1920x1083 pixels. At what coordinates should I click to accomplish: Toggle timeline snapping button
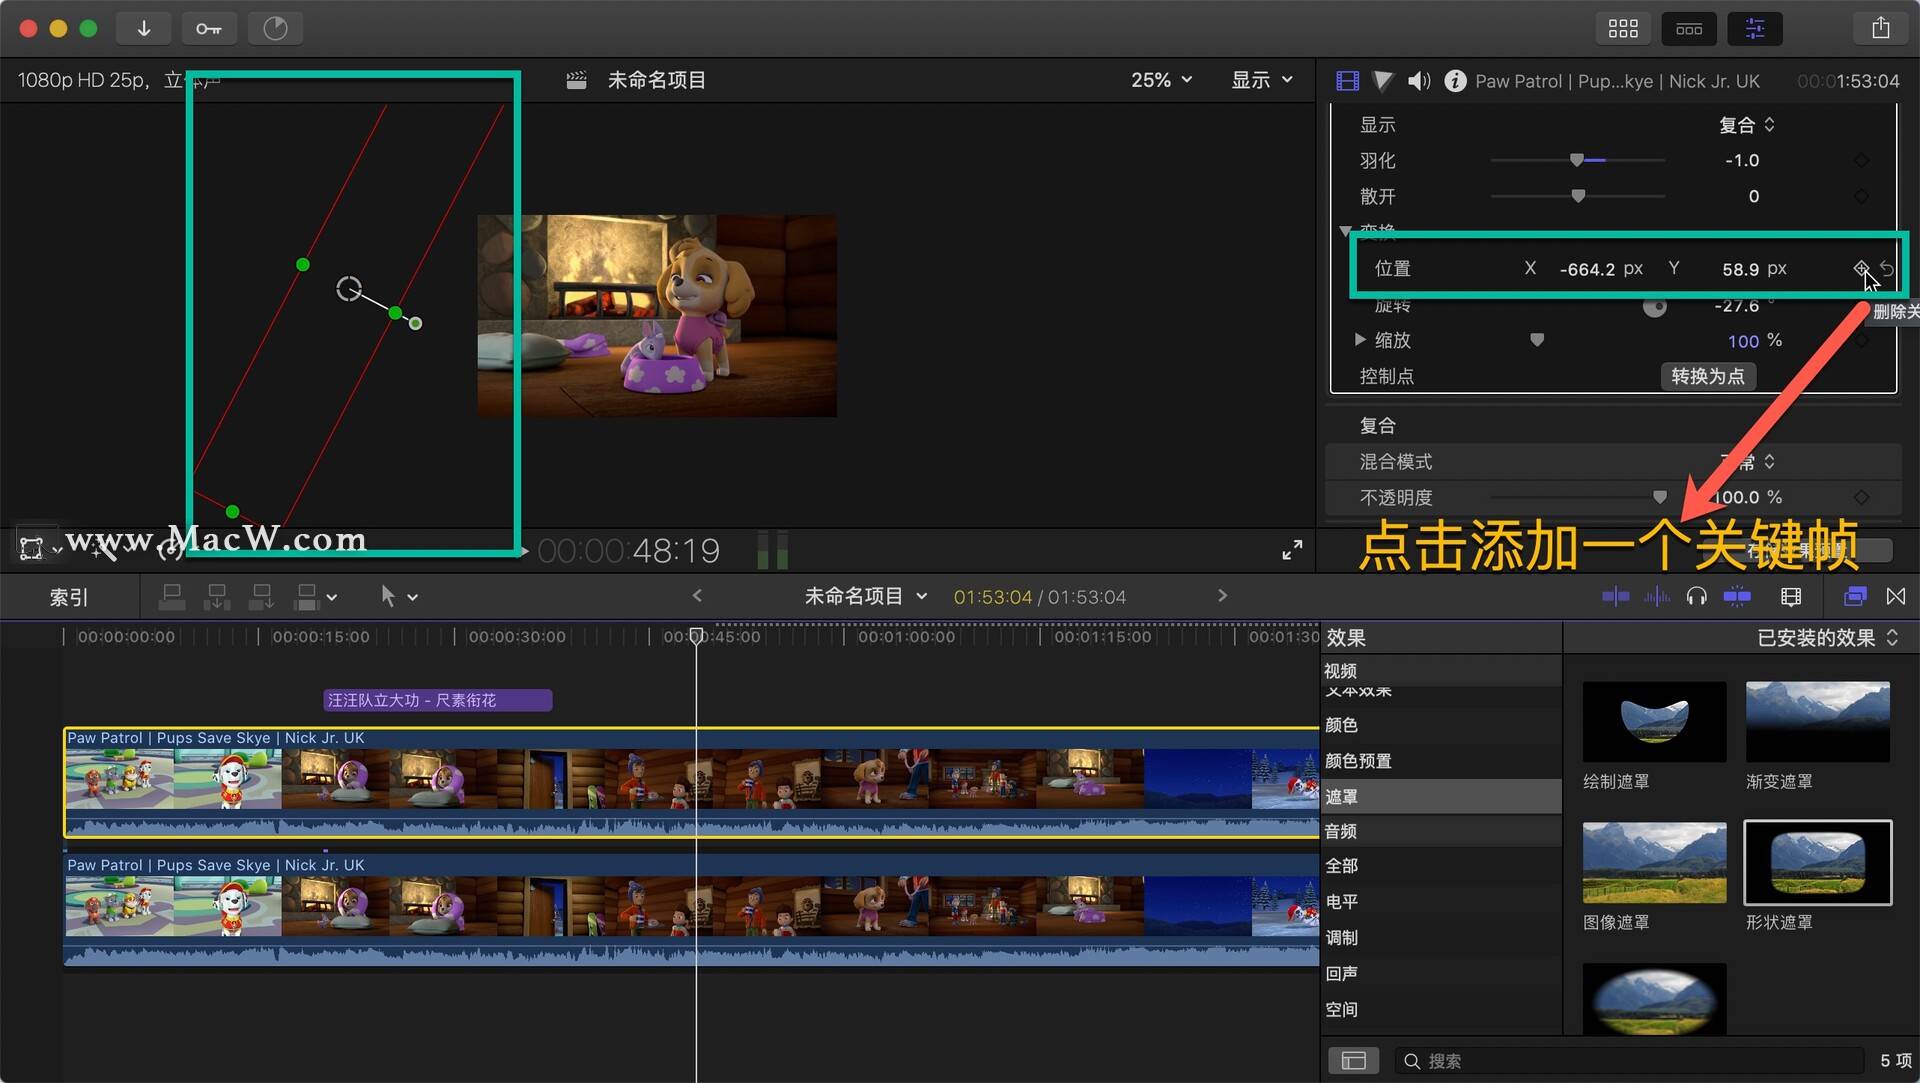tap(1737, 597)
